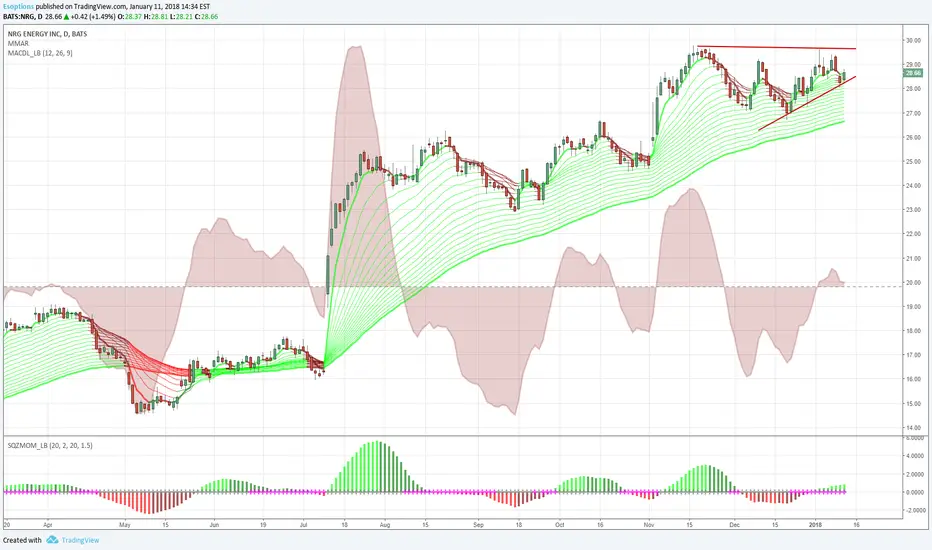This screenshot has width=932, height=550.
Task: Click the 18.00 price axis label
Action: [912, 331]
